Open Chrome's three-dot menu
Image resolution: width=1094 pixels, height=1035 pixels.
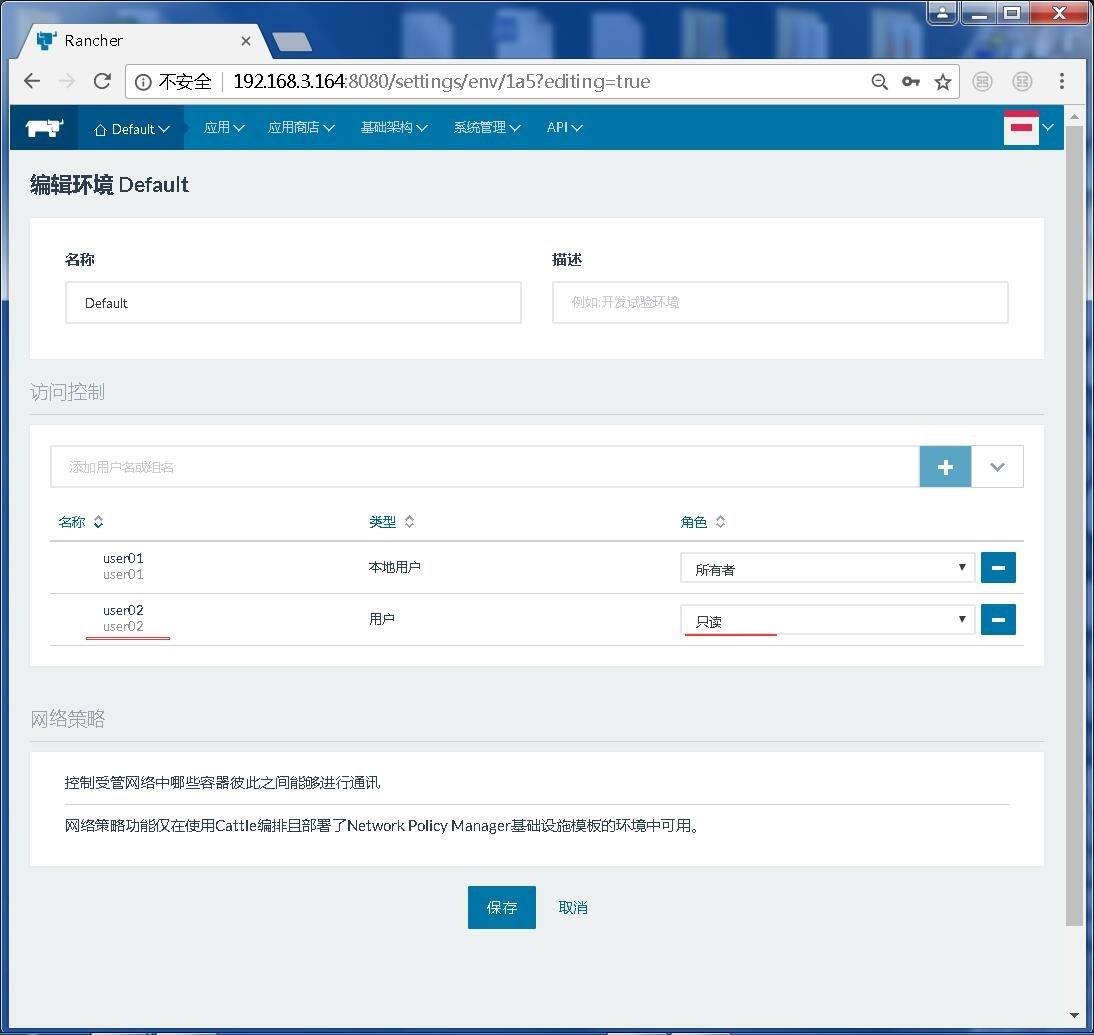(1062, 81)
